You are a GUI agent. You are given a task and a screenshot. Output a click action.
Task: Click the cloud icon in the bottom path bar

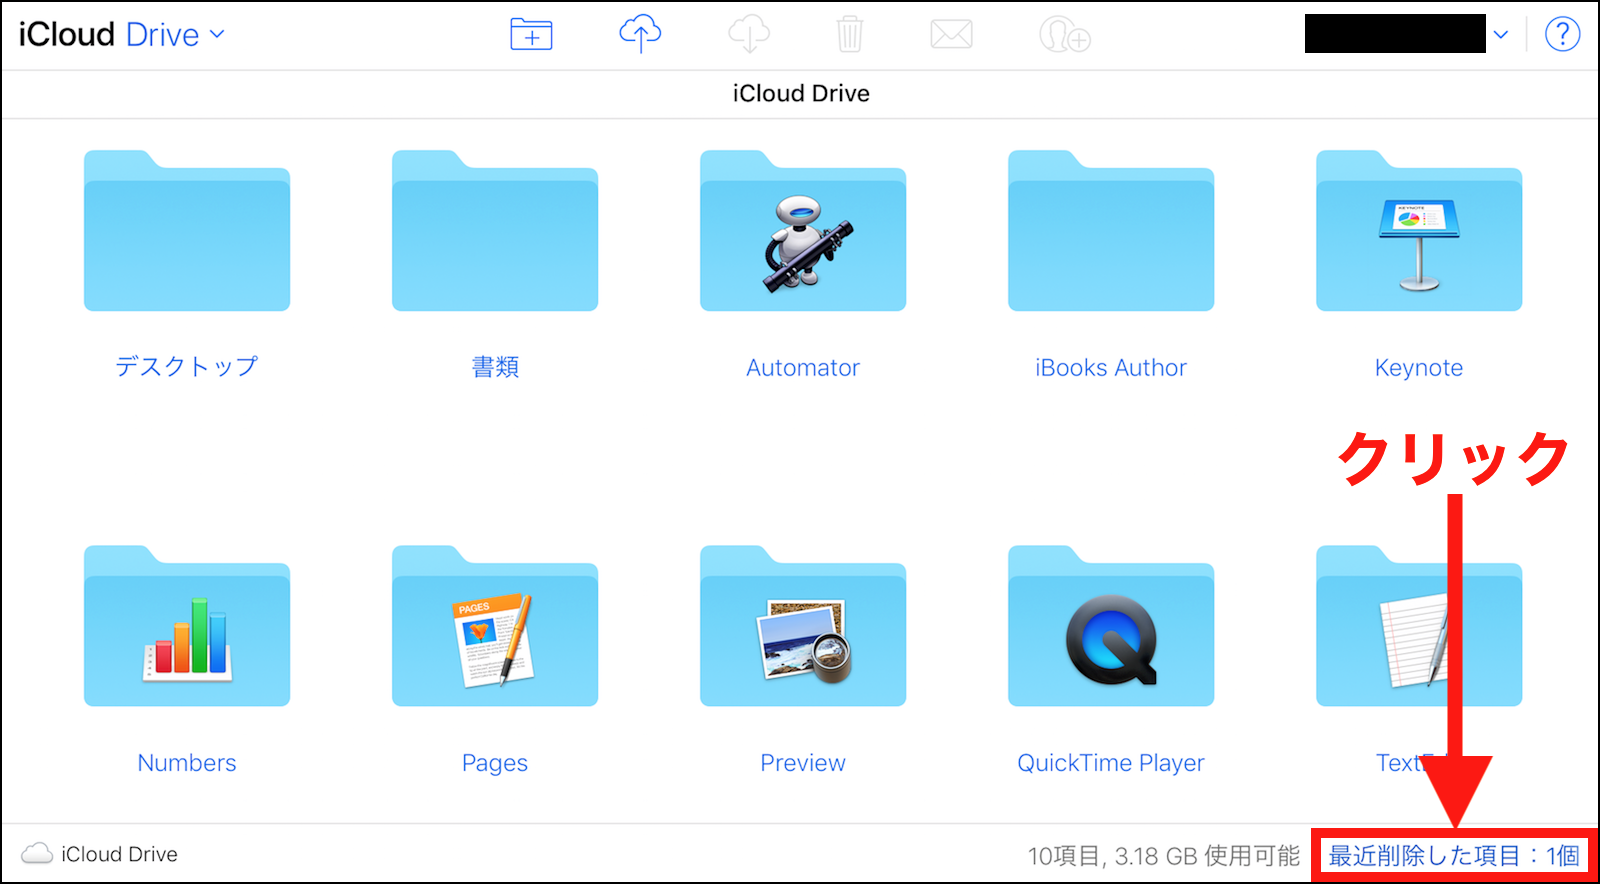pyautogui.click(x=37, y=853)
